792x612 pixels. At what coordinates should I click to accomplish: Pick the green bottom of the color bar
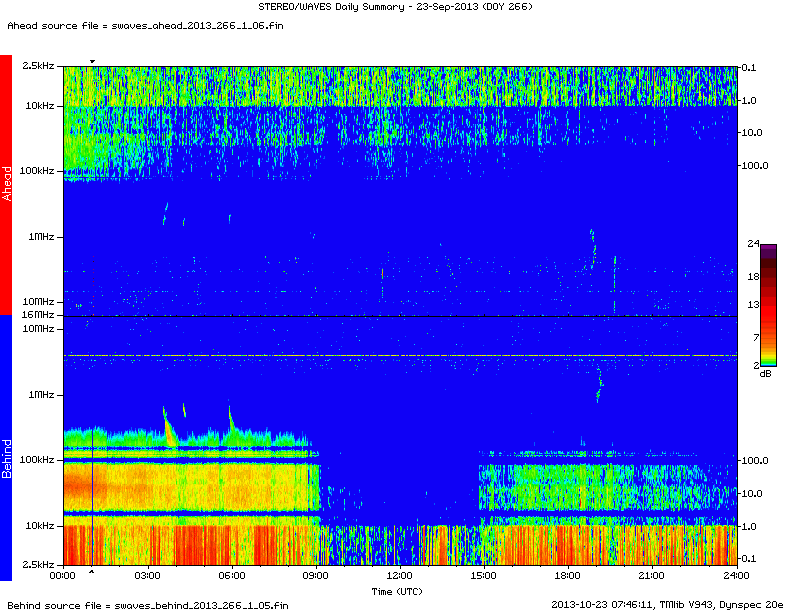(x=768, y=360)
